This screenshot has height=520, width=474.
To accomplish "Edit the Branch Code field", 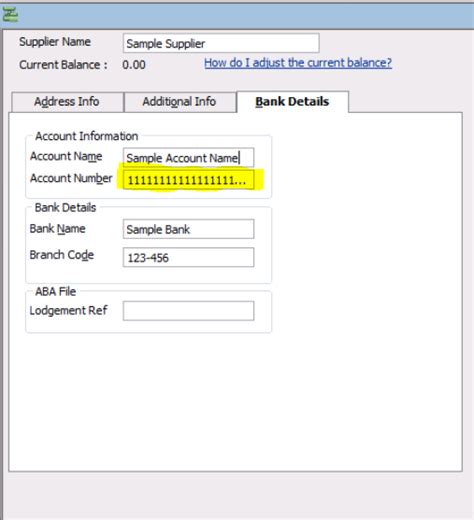I will (188, 257).
